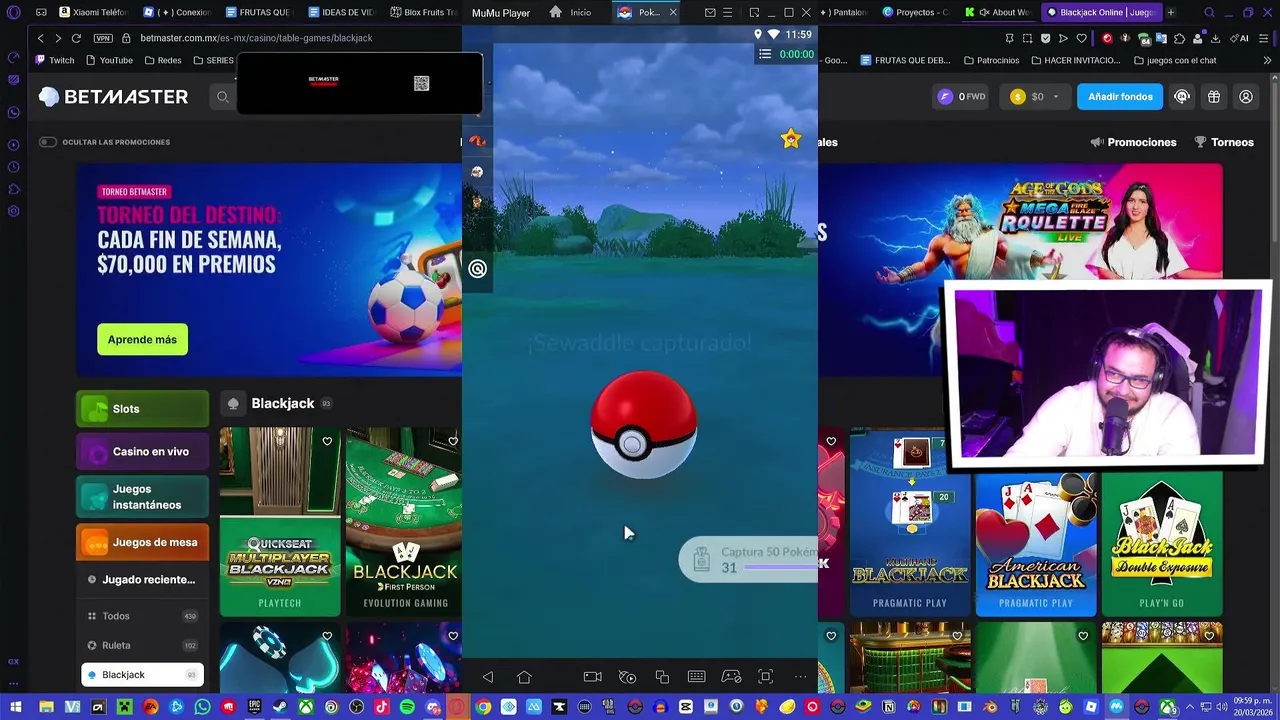This screenshot has width=1280, height=720.
Task: Open the Promociones link
Action: pyautogui.click(x=1133, y=142)
